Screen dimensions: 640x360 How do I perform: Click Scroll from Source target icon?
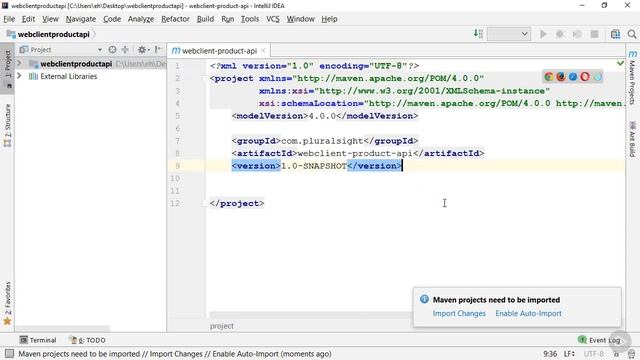pos(112,50)
